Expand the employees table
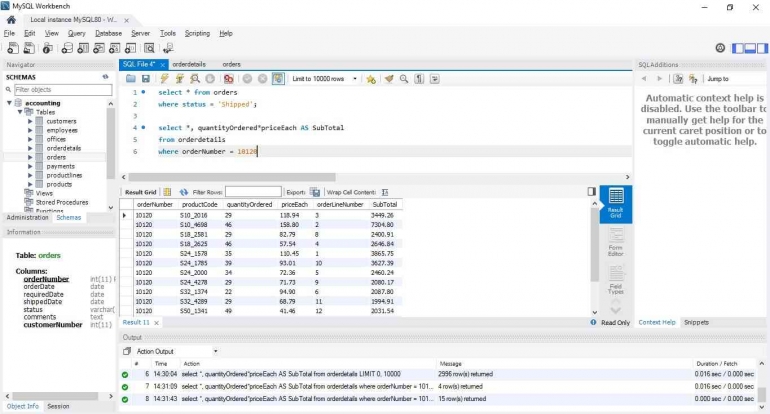 (30, 130)
